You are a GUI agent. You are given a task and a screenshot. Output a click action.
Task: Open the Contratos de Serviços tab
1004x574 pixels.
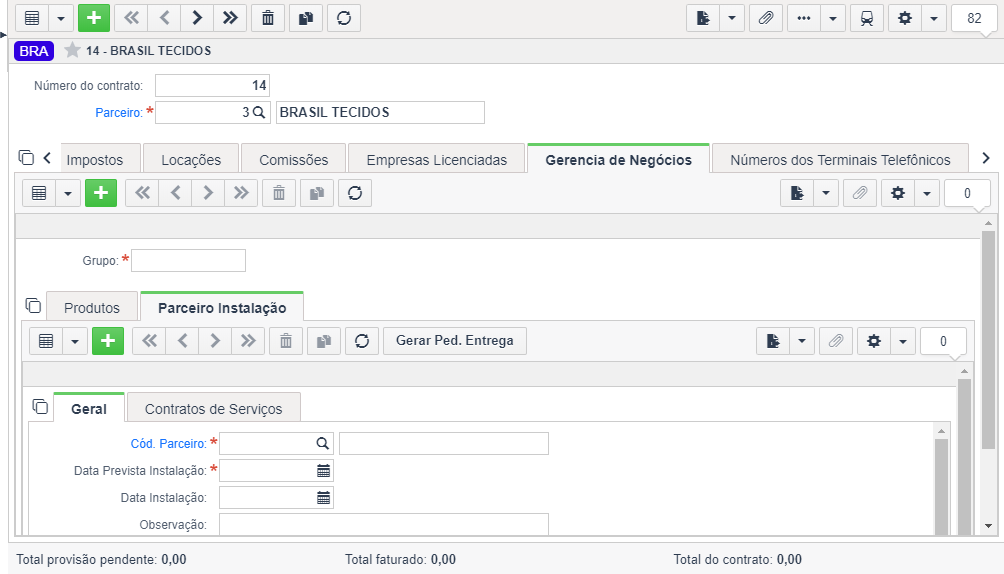tap(213, 409)
